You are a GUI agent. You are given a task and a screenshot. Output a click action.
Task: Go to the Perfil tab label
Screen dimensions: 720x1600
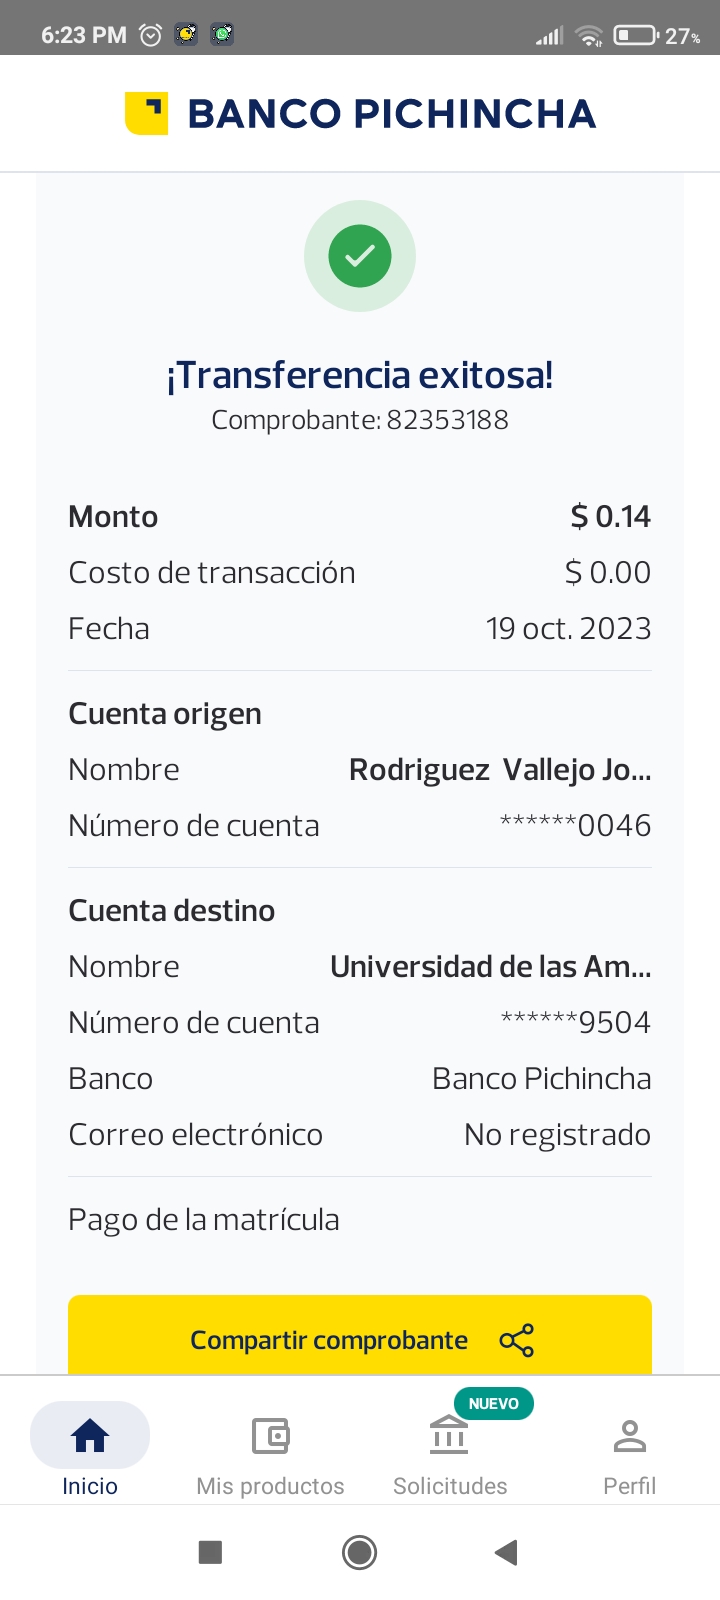(x=629, y=1486)
